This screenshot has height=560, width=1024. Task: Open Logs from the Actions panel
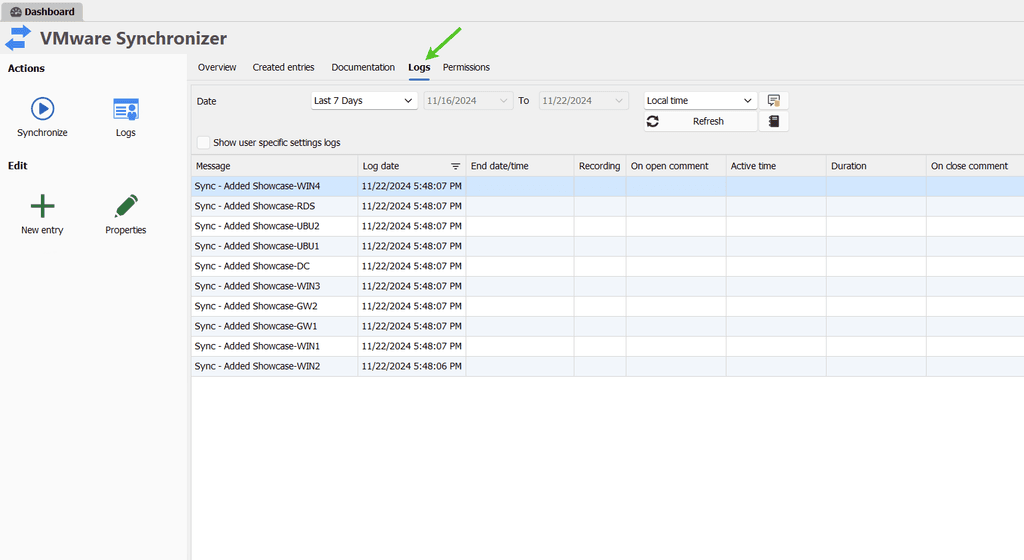pyautogui.click(x=126, y=110)
